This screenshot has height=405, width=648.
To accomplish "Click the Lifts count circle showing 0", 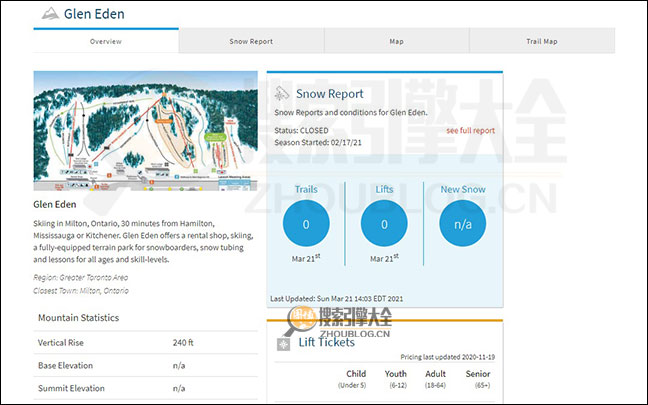I will (384, 224).
